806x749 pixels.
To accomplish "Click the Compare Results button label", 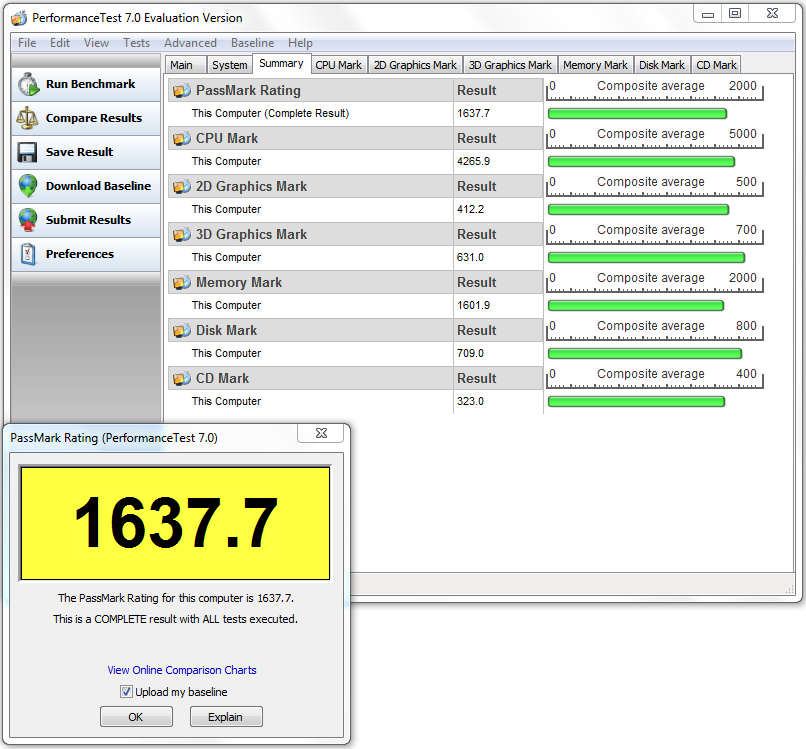I will [94, 118].
